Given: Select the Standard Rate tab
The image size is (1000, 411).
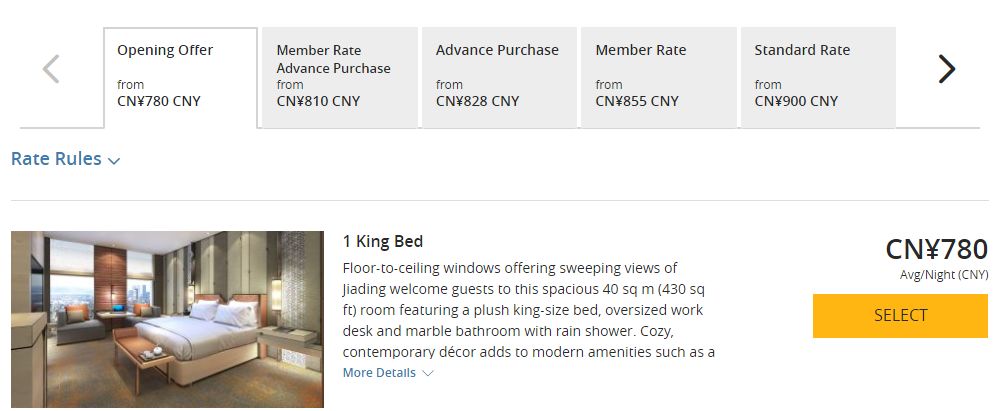Looking at the screenshot, I should 817,77.
